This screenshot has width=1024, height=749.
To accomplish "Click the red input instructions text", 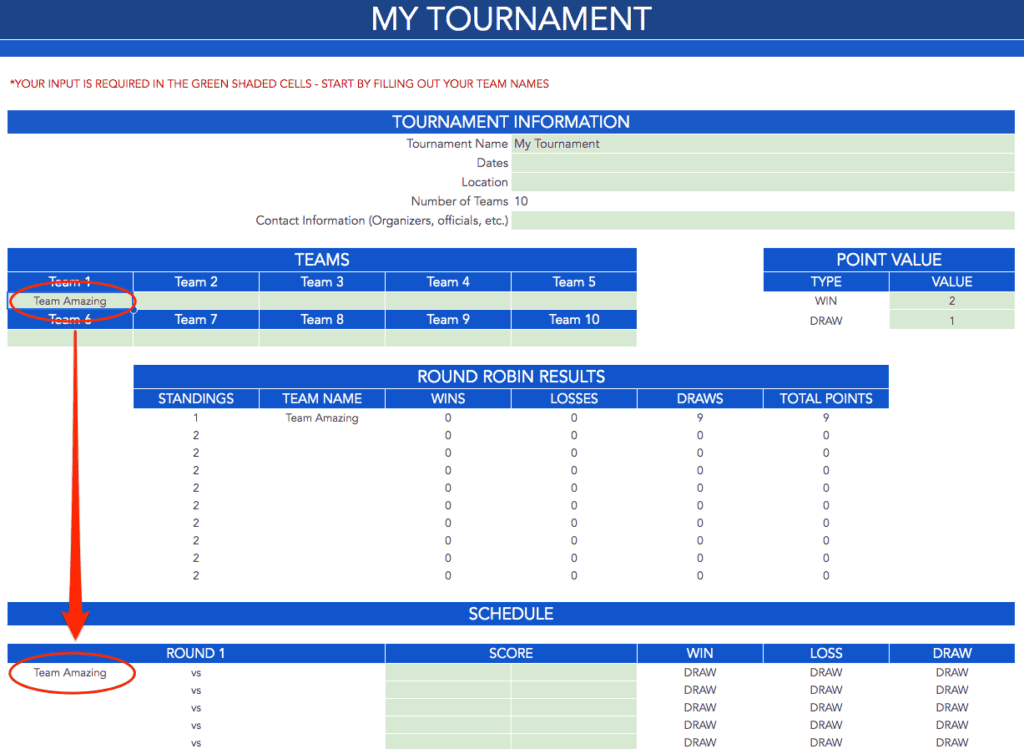I will pos(278,84).
